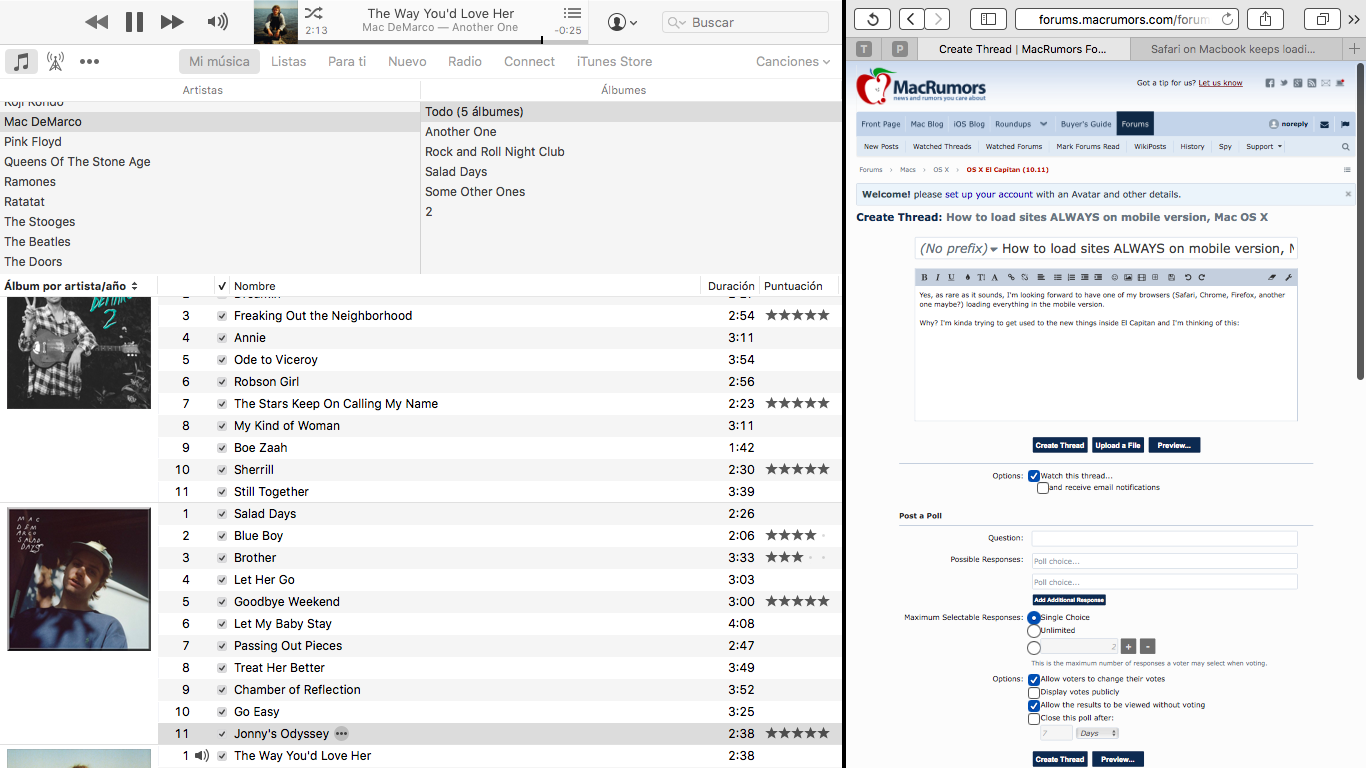Toggle shuffle in the iTunes now playing display

[314, 13]
